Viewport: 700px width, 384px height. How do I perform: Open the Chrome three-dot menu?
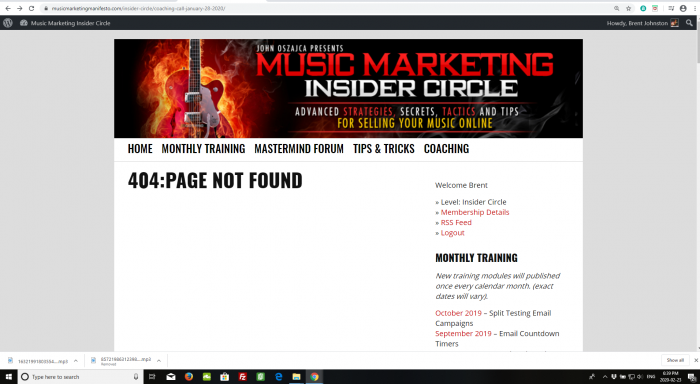point(696,8)
